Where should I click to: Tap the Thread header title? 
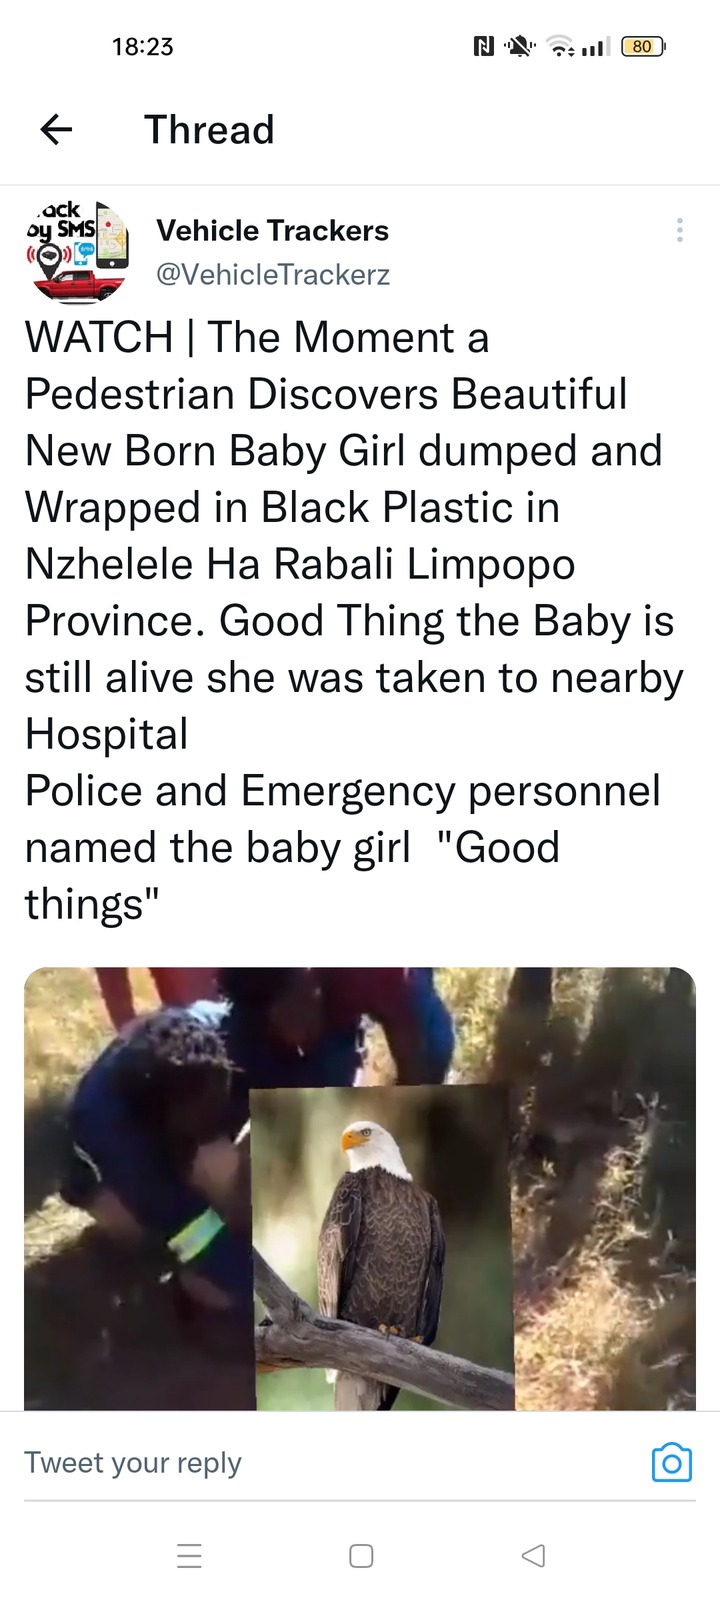pos(209,129)
